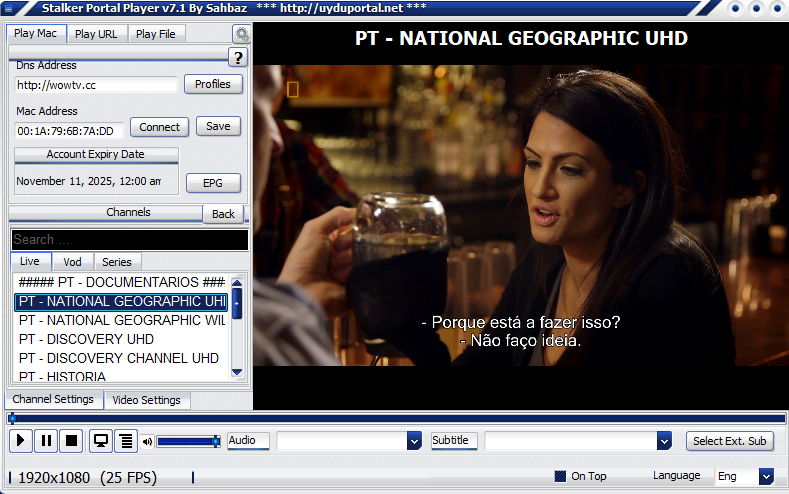Click the expiry date November 11, 2025 text

coord(89,181)
